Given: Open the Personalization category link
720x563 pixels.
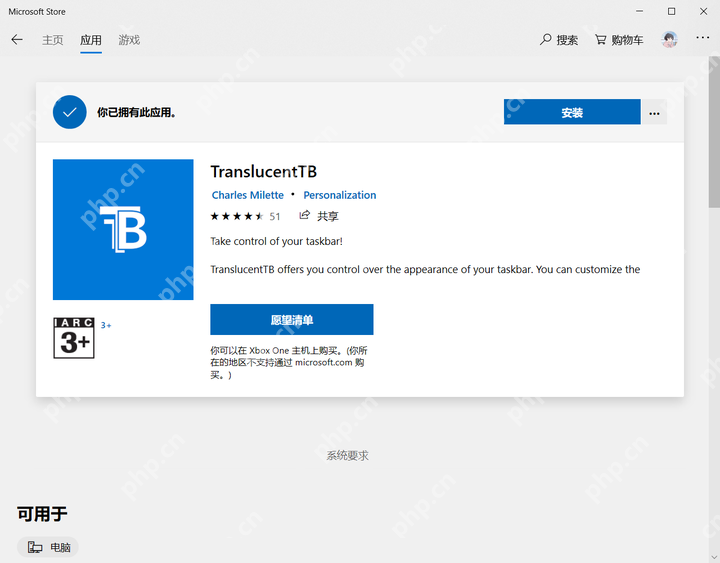Looking at the screenshot, I should (x=340, y=195).
